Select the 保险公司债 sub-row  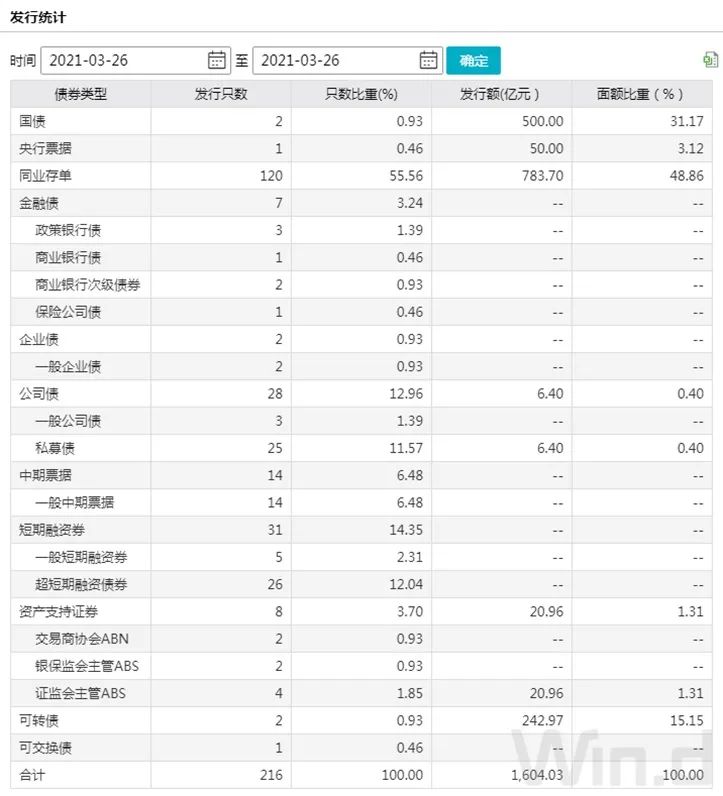coord(68,312)
